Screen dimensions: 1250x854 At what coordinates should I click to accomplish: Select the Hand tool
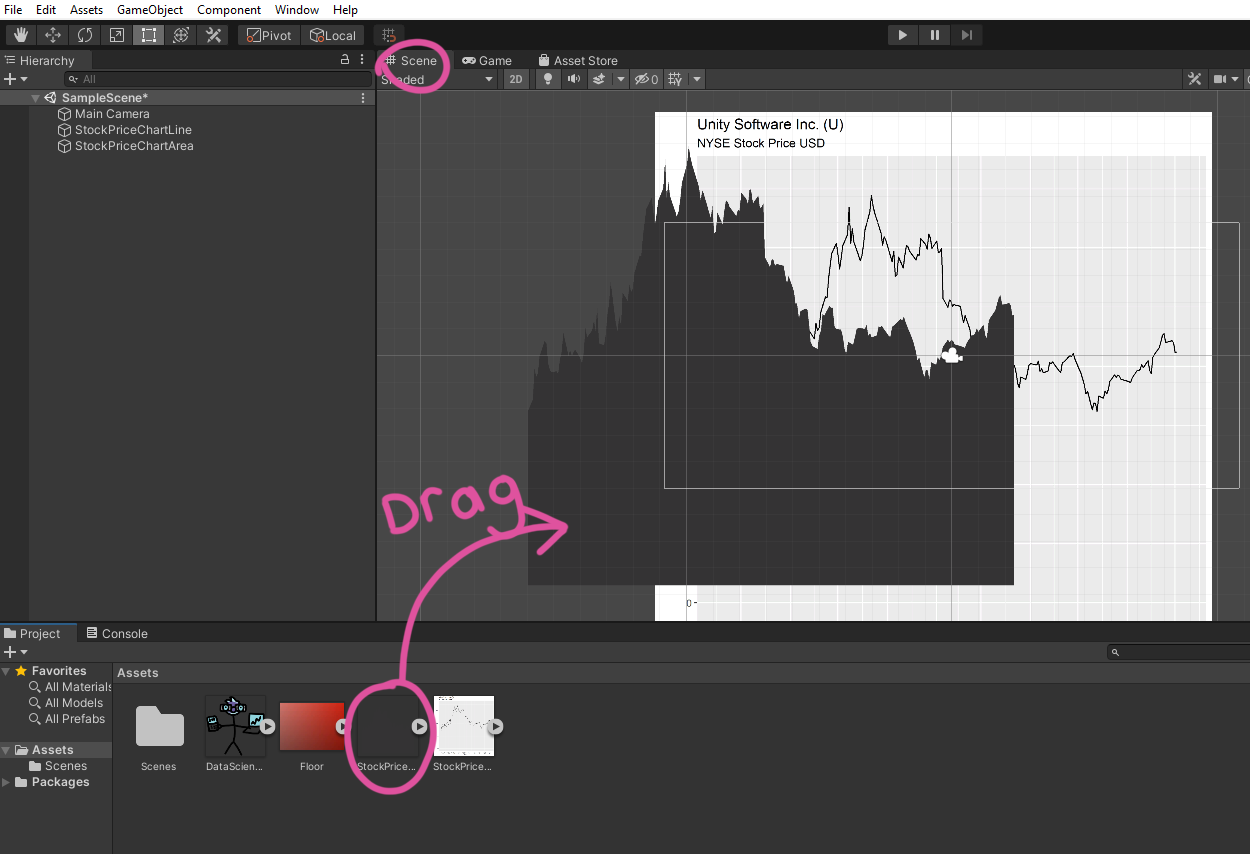[21, 35]
